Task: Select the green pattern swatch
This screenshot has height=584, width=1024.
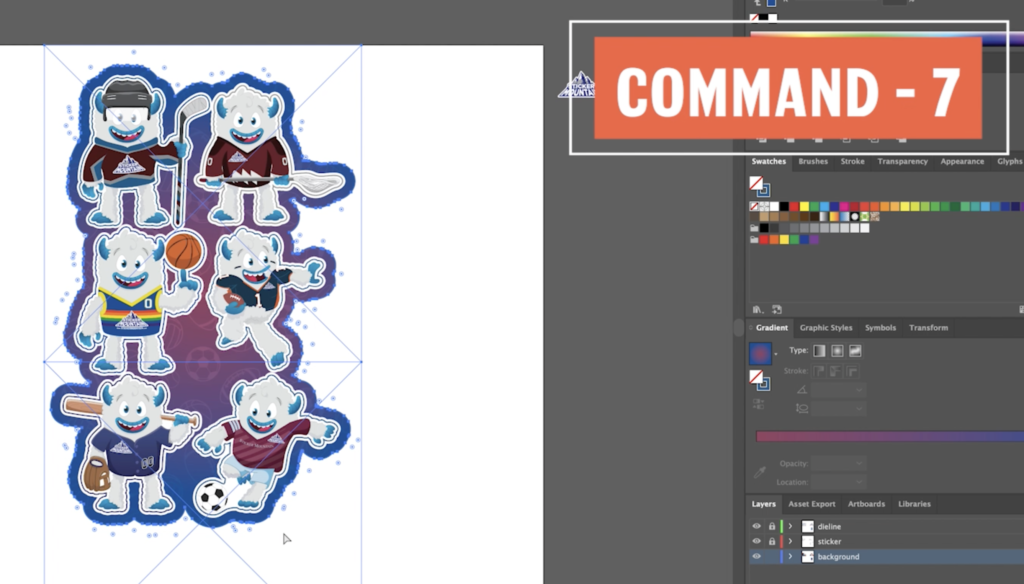Action: [865, 217]
